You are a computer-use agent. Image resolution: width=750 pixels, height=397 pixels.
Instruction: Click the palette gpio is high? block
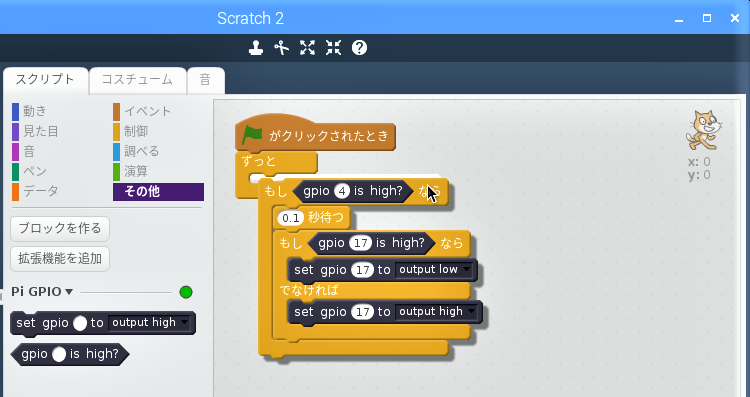point(69,354)
